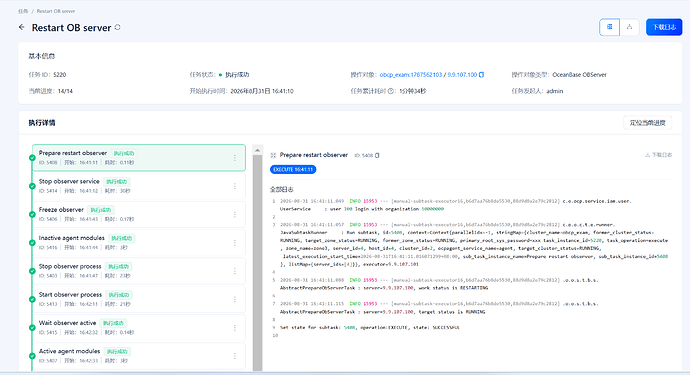Click the green check icon for Stop observer process
The width and height of the screenshot is (690, 375).
coord(32,271)
